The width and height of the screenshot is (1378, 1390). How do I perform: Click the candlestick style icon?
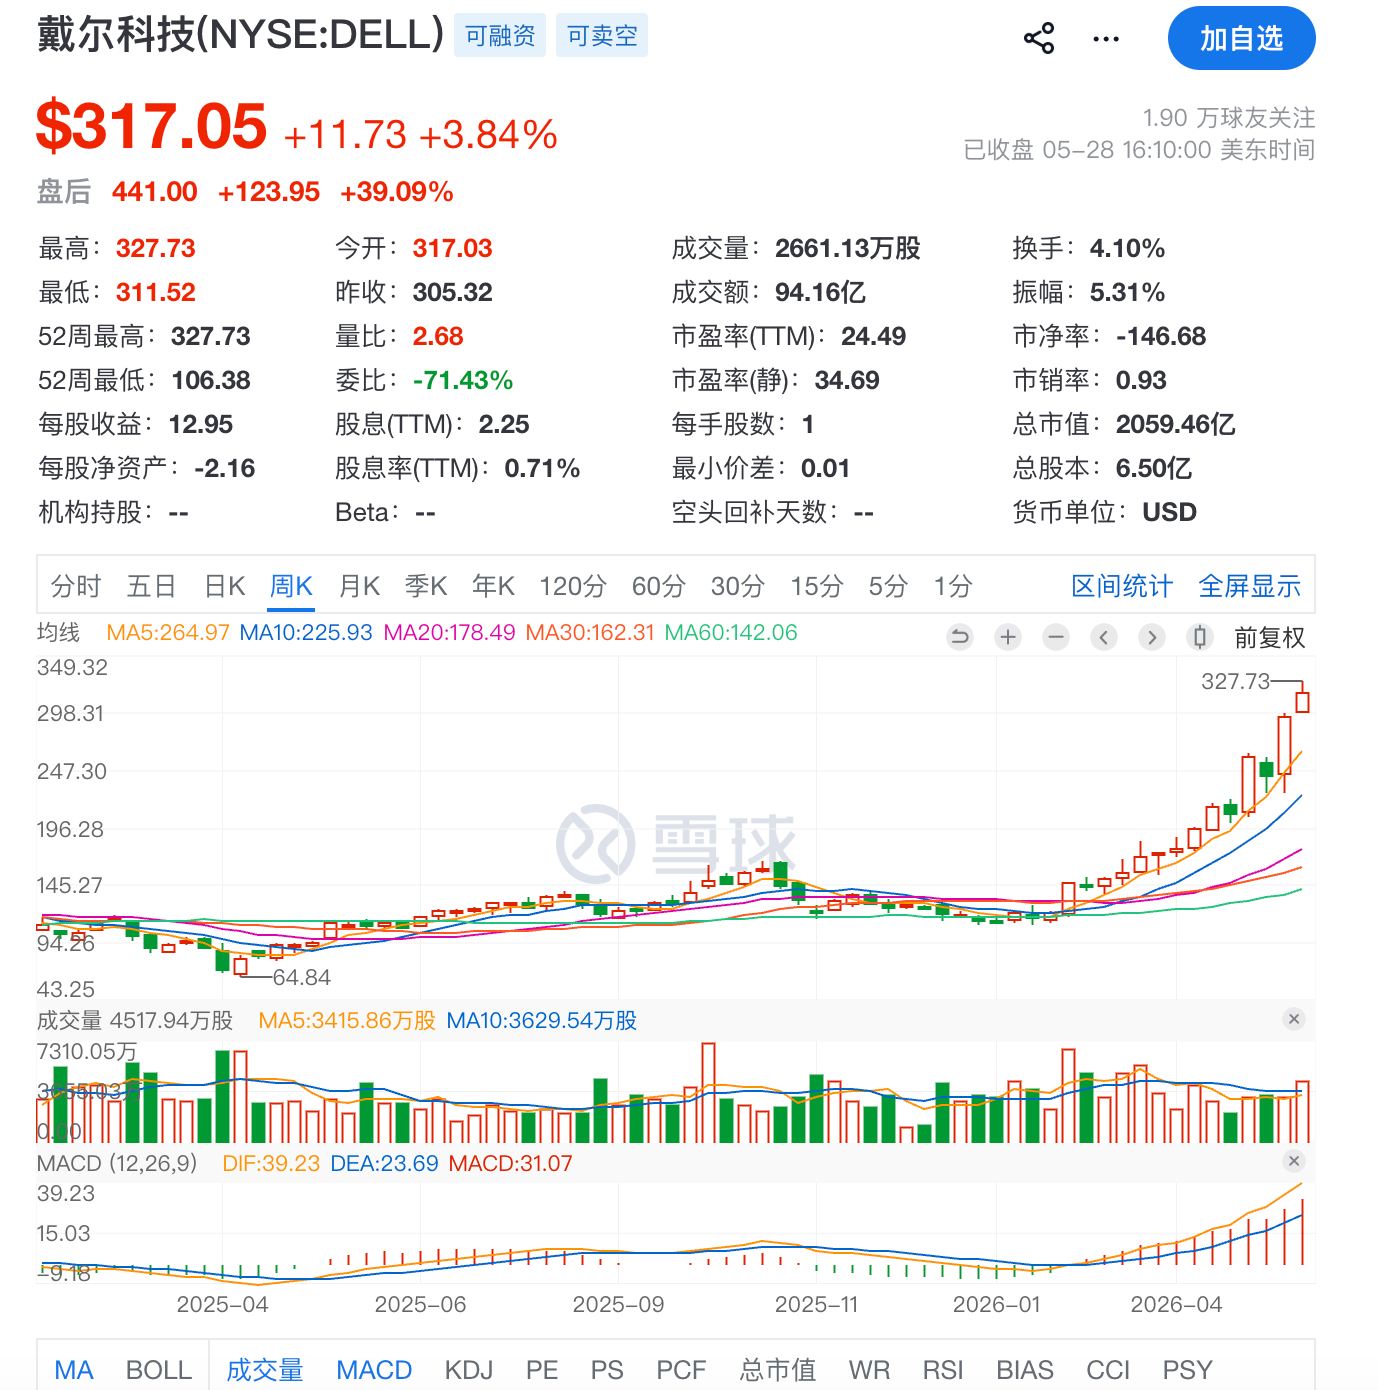coord(1200,637)
